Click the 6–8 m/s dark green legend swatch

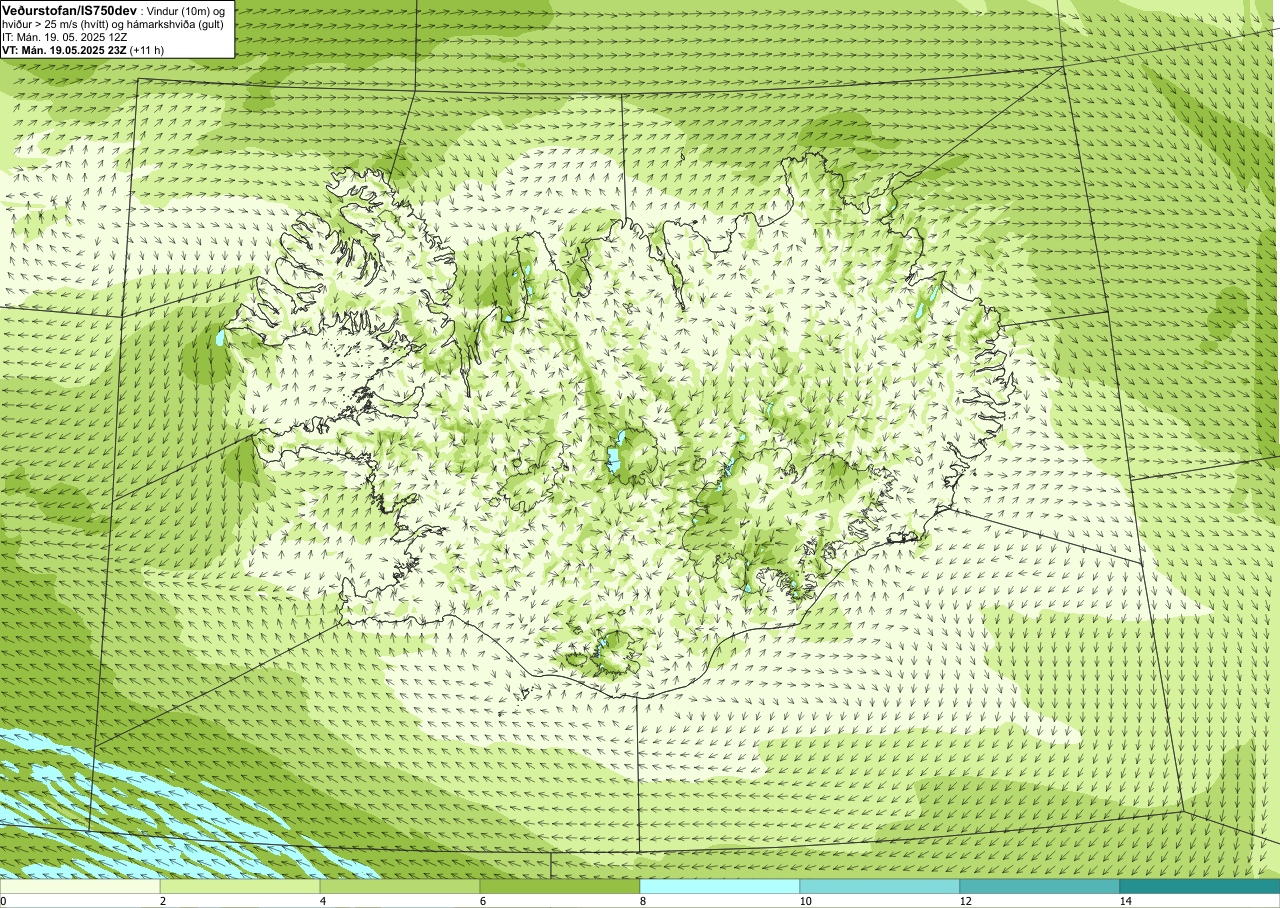click(560, 886)
